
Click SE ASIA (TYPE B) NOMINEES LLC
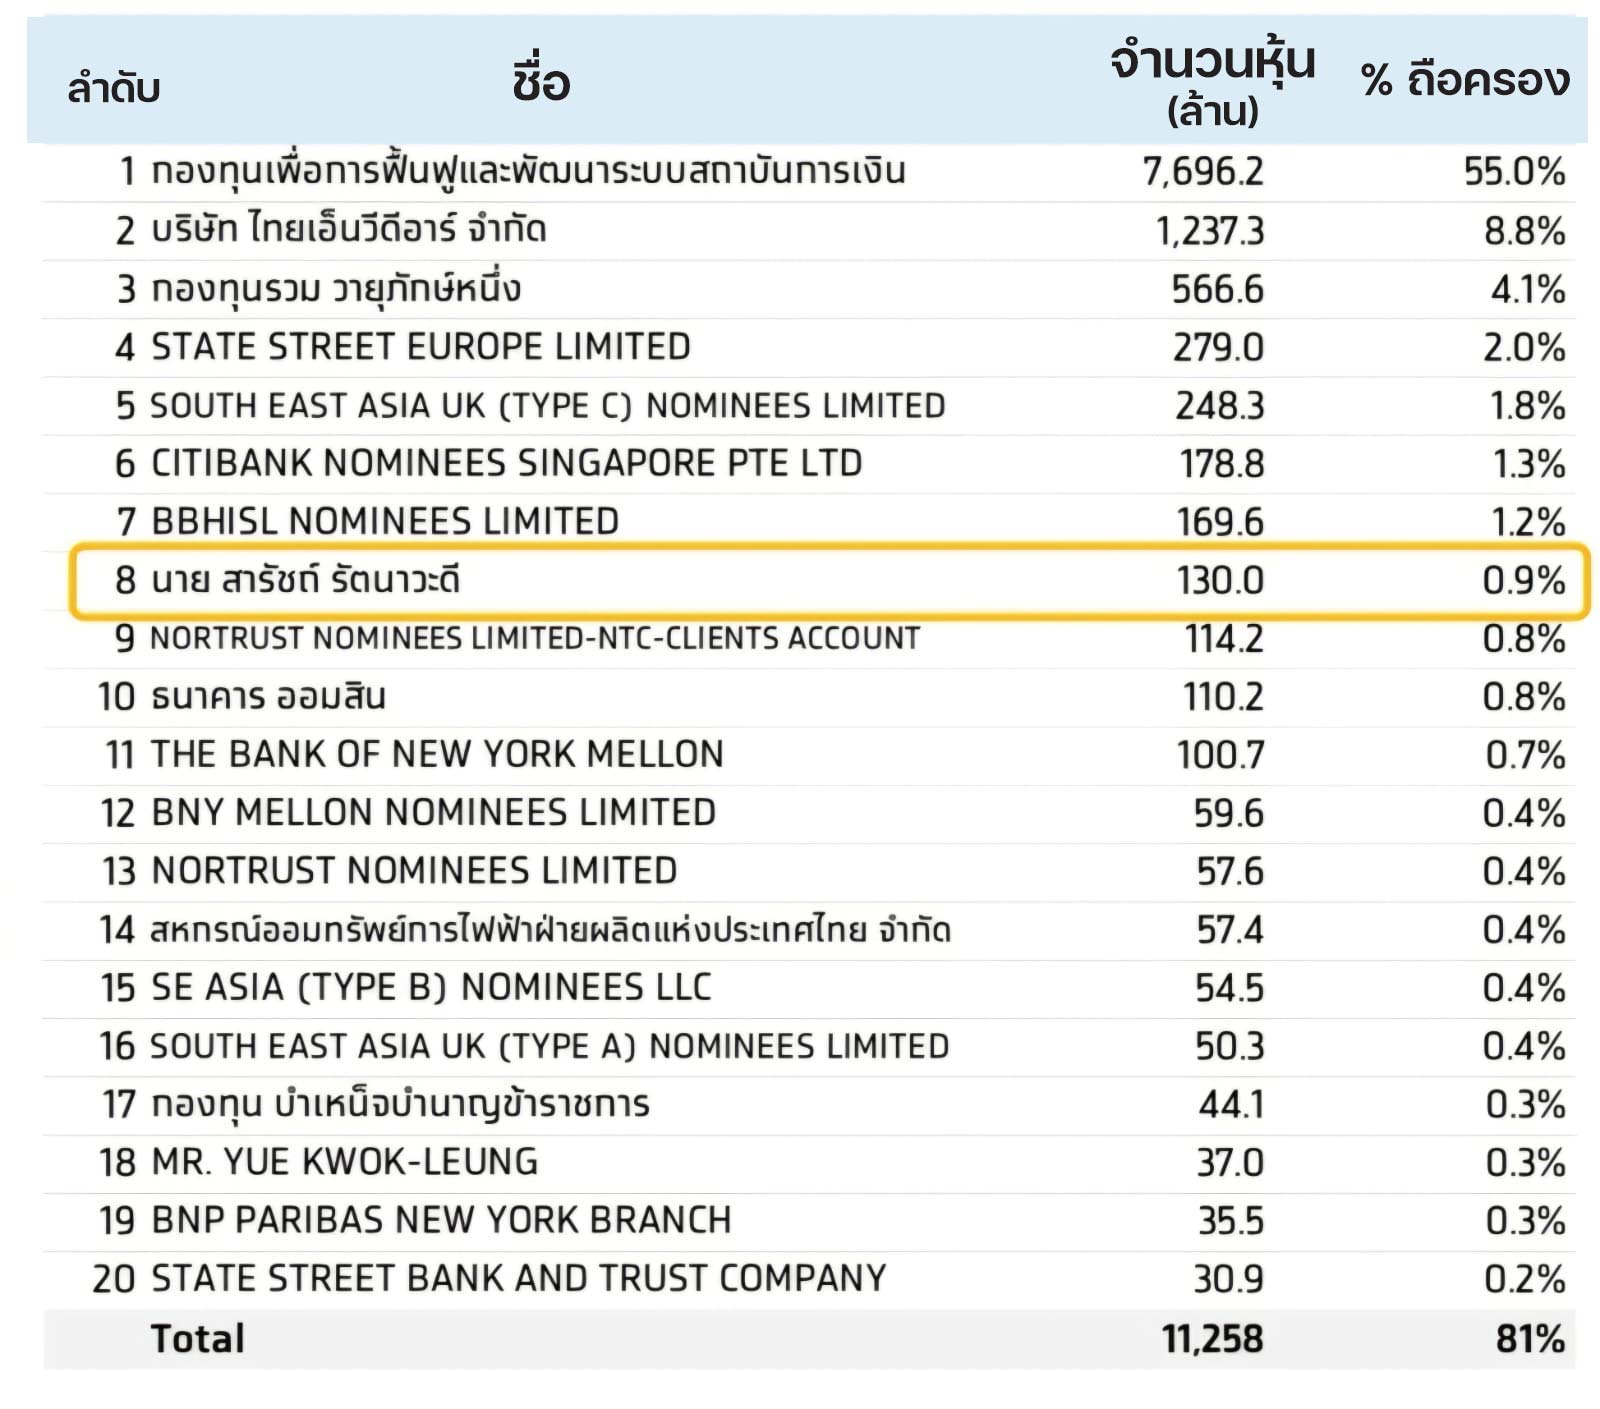tap(431, 988)
